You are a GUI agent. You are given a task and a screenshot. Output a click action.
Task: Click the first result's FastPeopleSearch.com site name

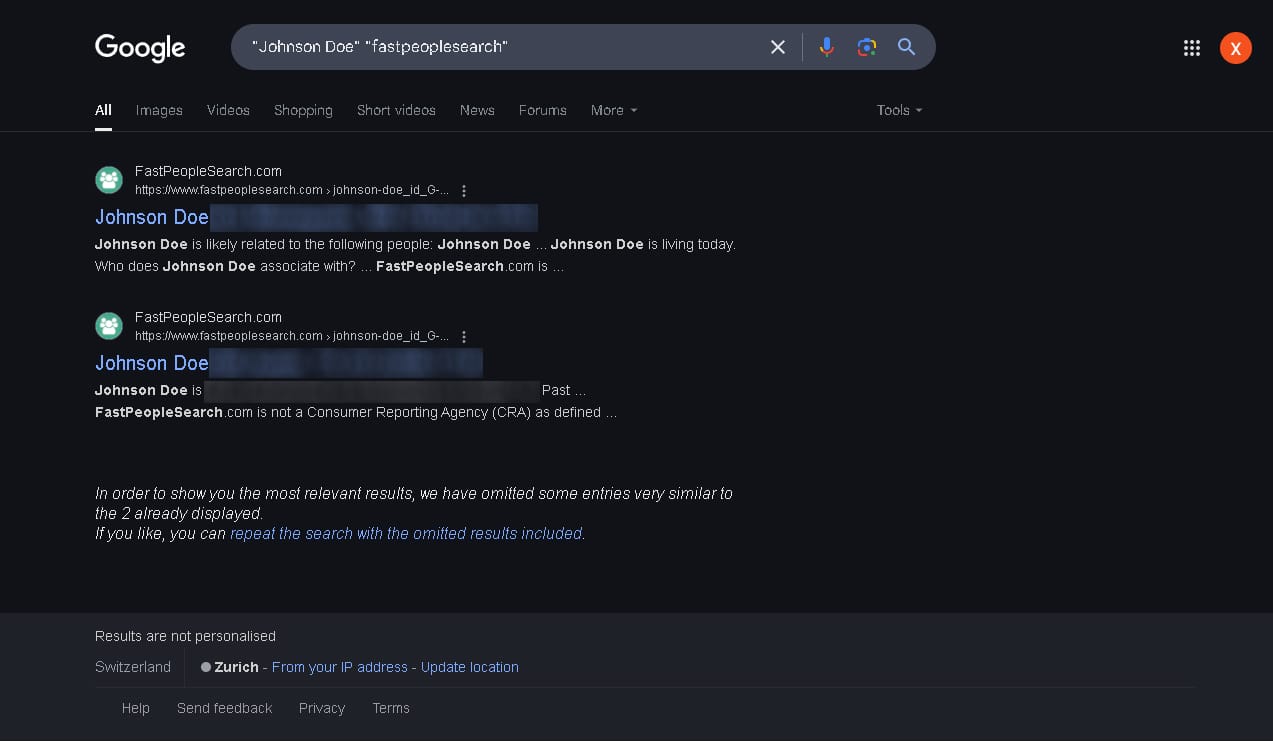click(208, 171)
